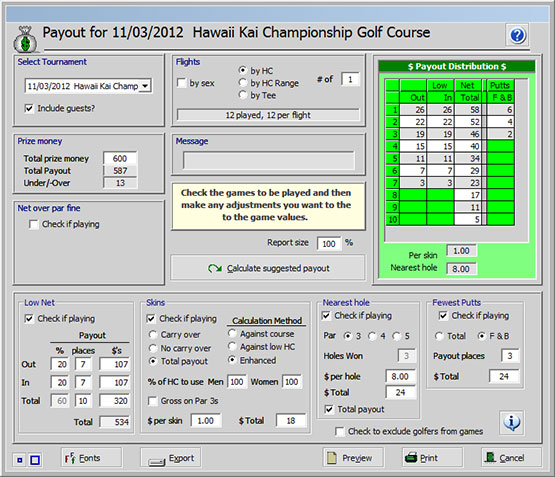Export the payout report
Screen dimensions: 555x477
tap(171, 458)
